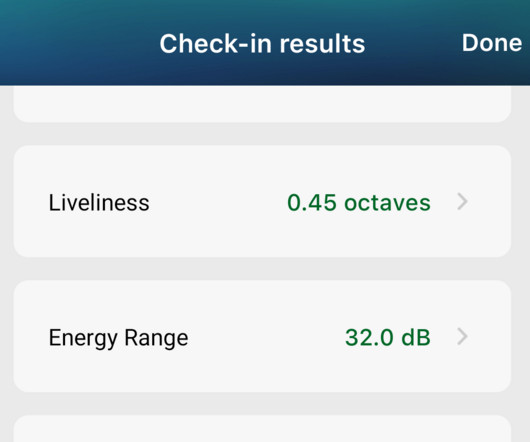
Task: Click the blank area between Liveliness and 0.45 octaves
Action: point(218,203)
